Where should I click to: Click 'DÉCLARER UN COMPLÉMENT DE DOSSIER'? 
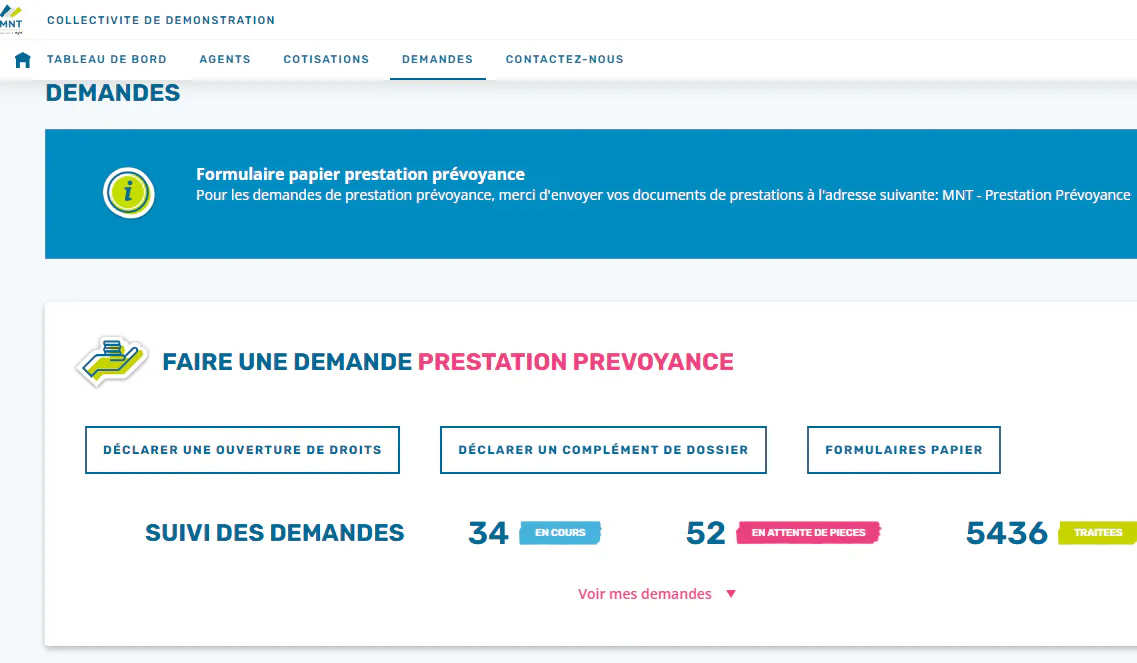click(x=603, y=449)
